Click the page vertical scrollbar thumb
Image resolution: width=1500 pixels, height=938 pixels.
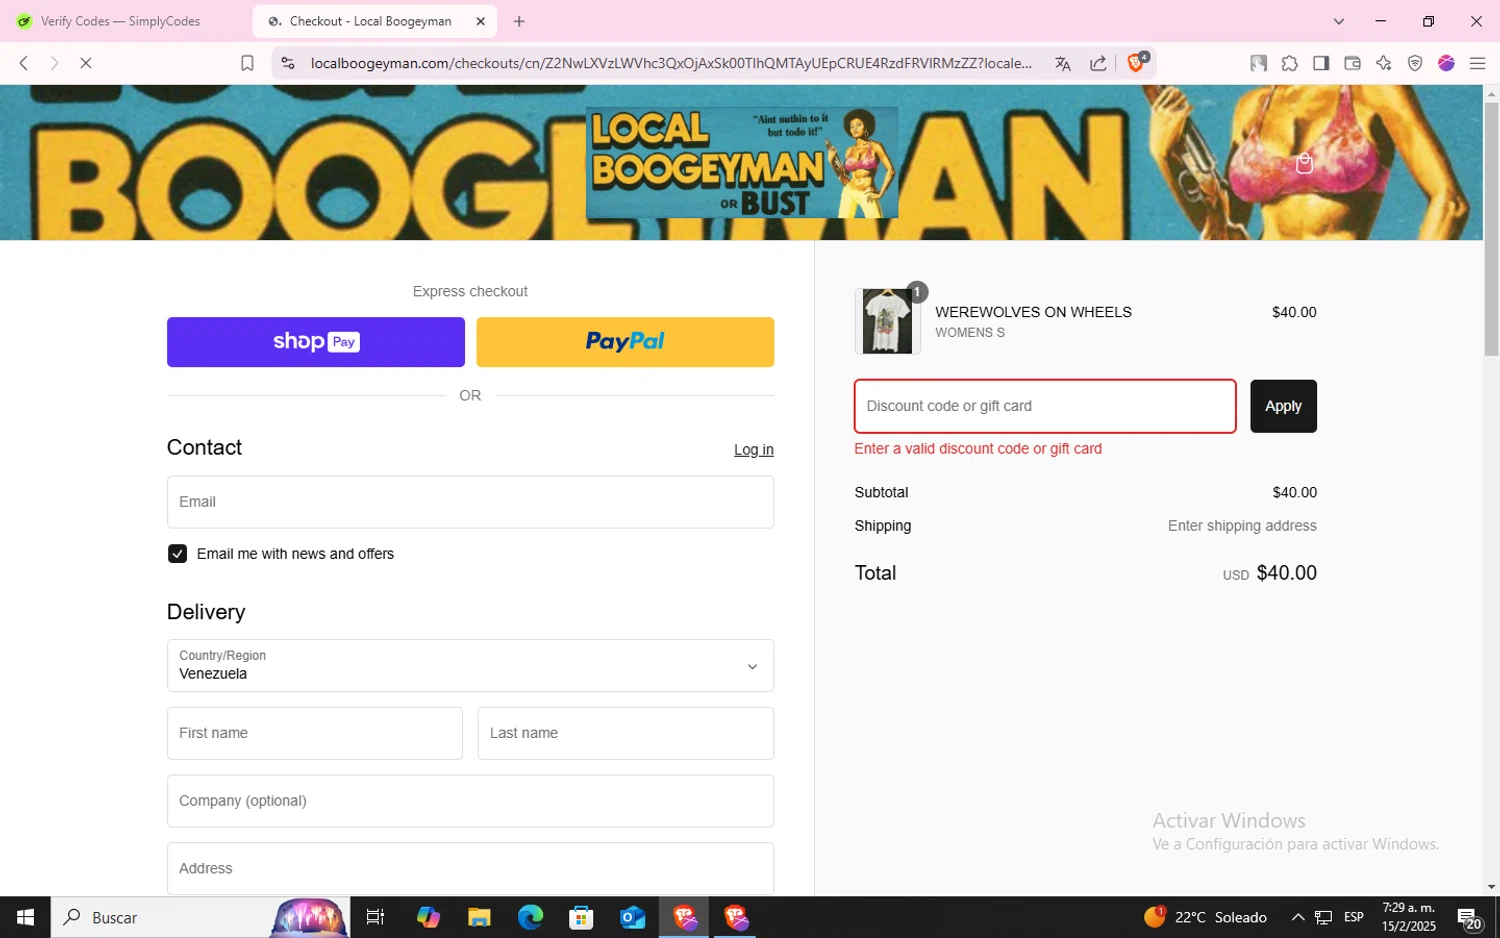click(1491, 228)
